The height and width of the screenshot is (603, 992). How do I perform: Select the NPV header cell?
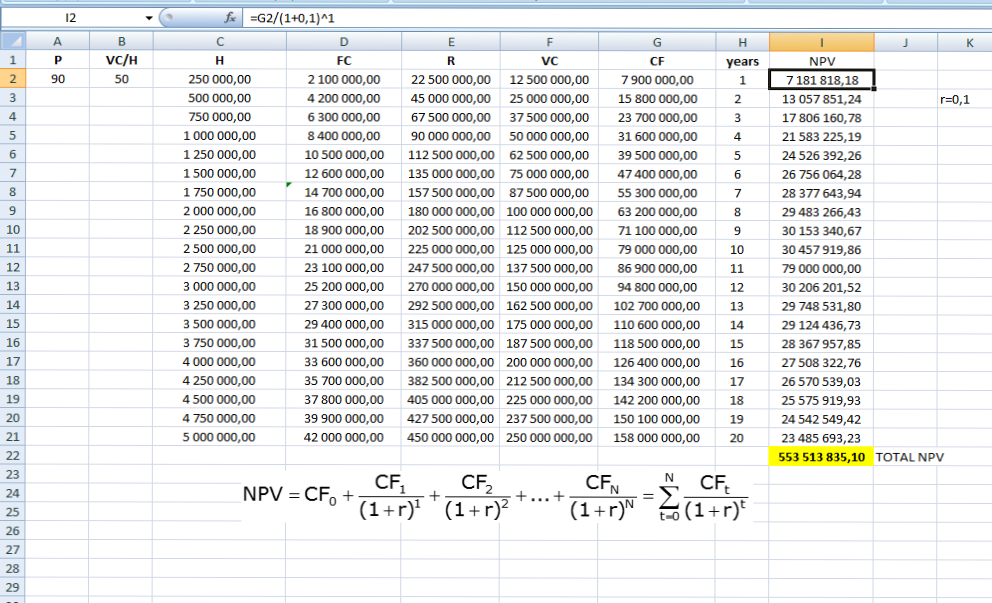821,60
